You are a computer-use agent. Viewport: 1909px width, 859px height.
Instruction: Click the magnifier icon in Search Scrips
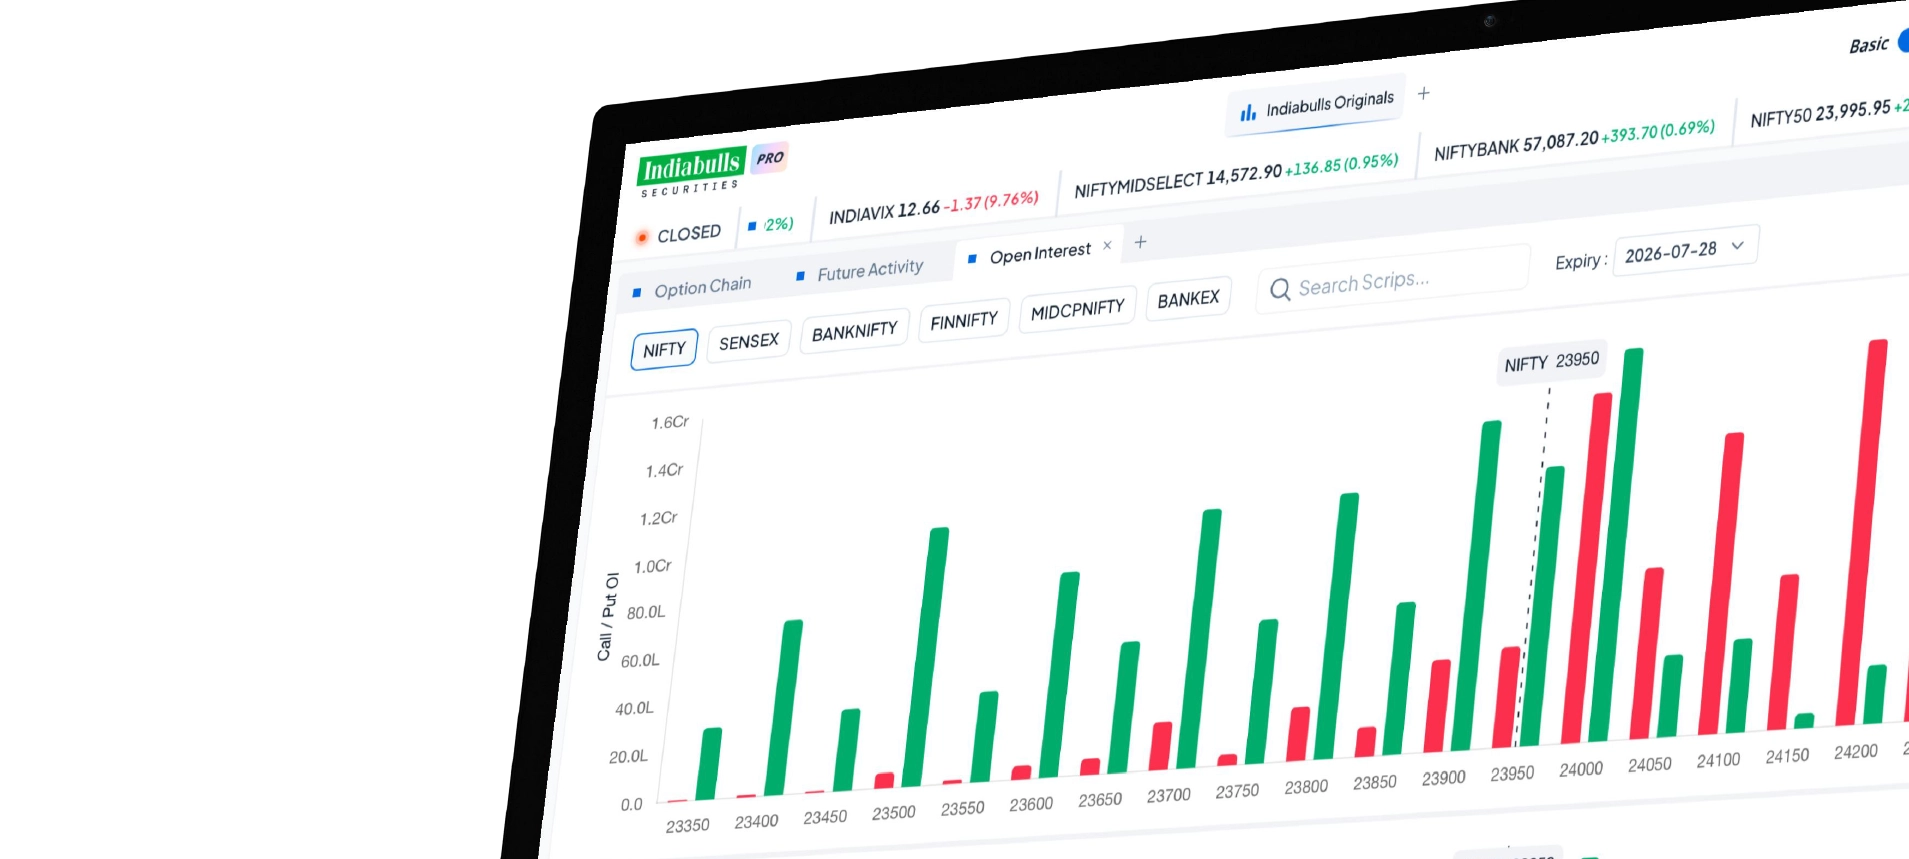tap(1280, 290)
